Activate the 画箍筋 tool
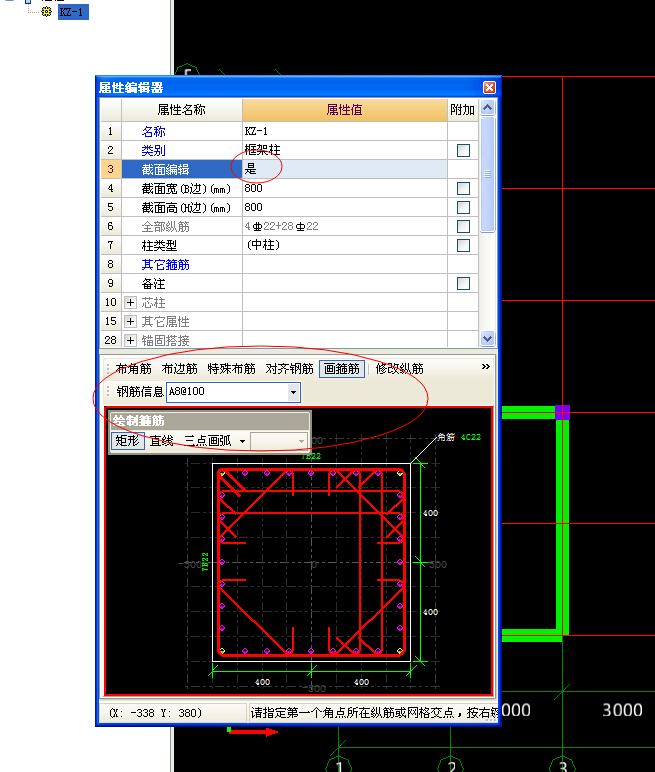 pyautogui.click(x=342, y=369)
